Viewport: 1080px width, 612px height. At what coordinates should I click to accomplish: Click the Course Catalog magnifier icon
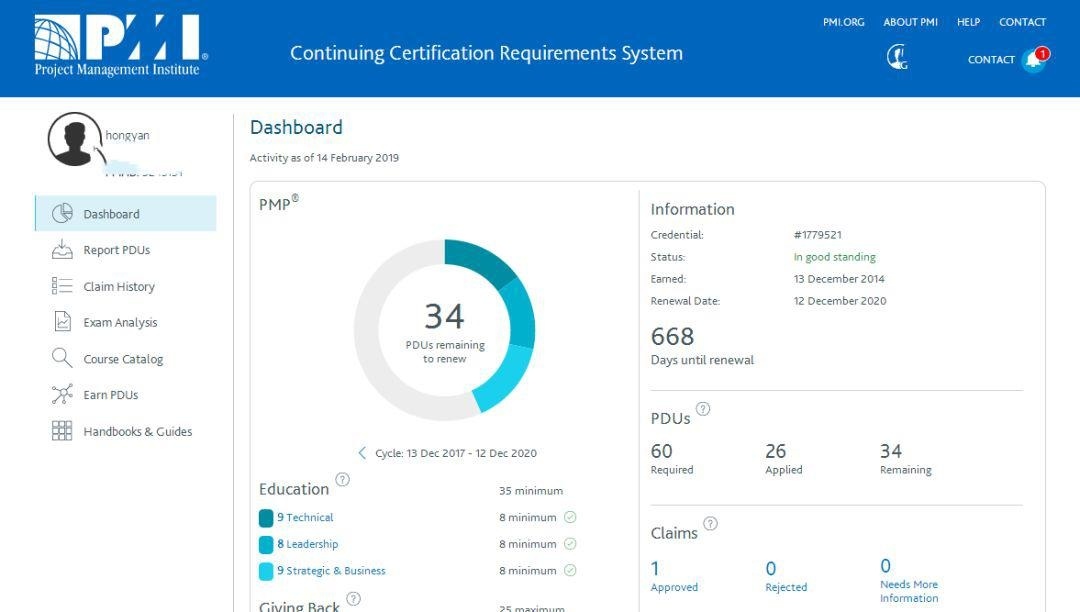point(62,358)
